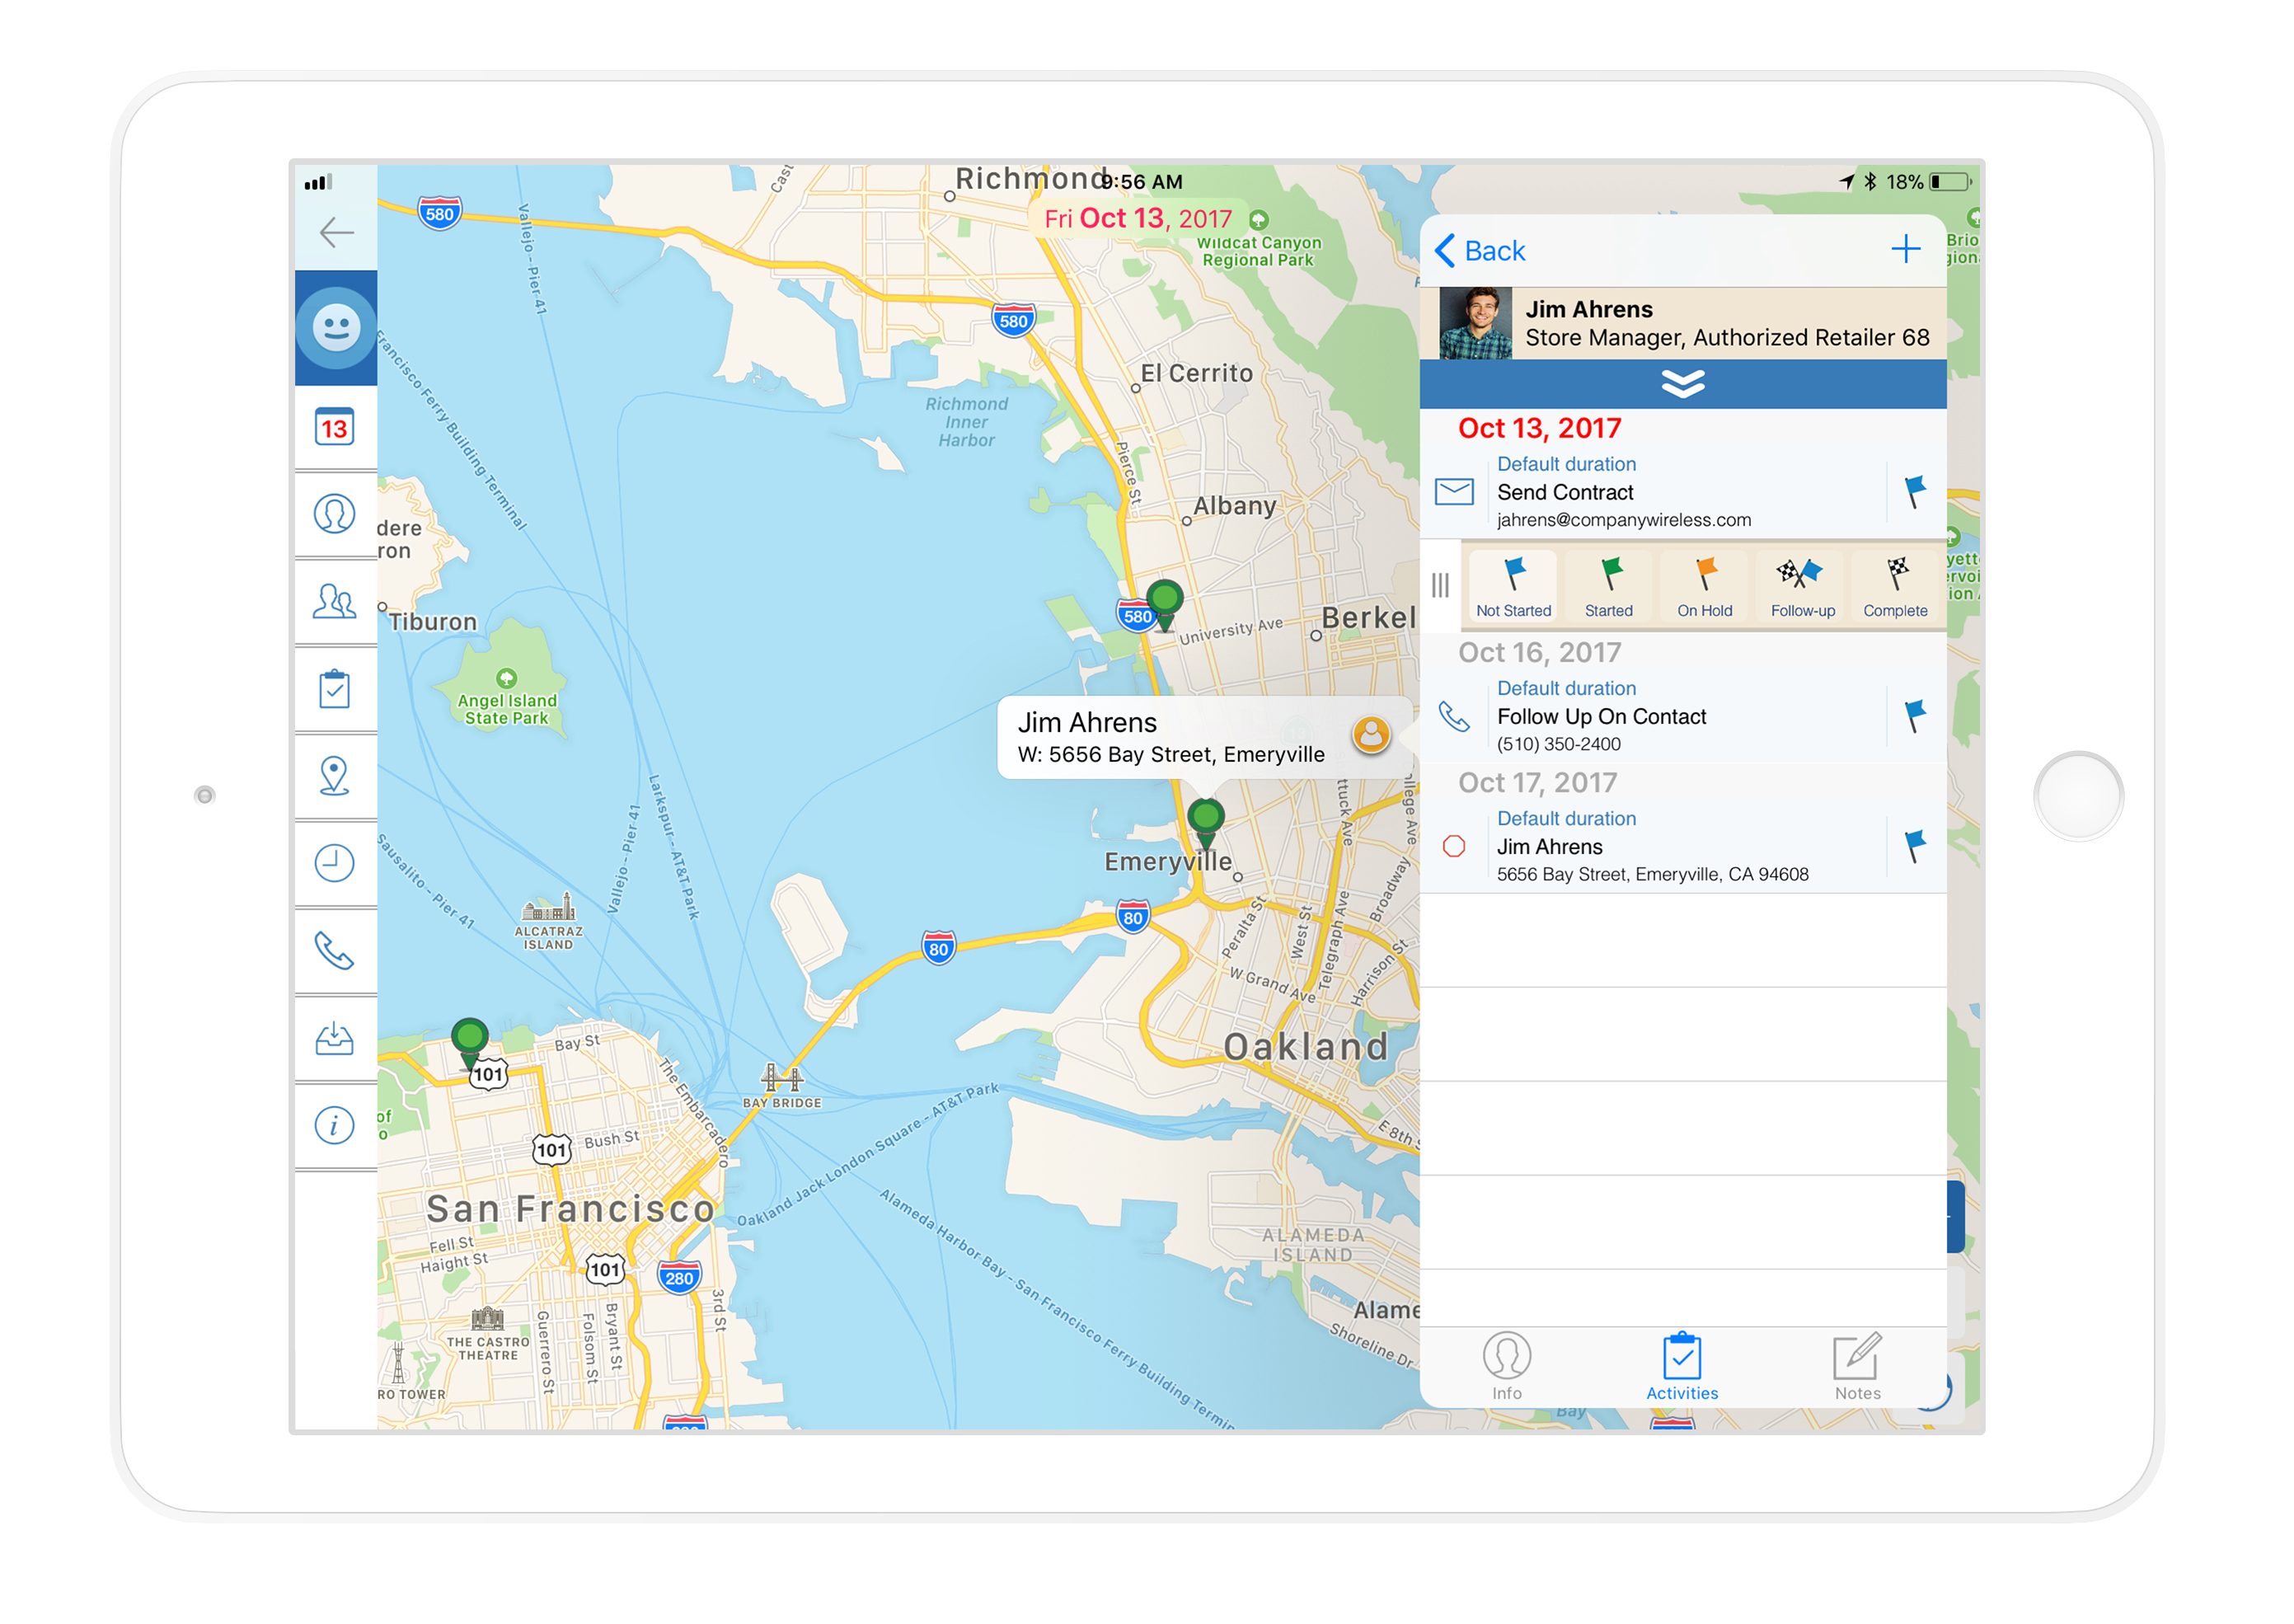
Task: Tap the back arrow in the left sidebar
Action: click(x=336, y=233)
